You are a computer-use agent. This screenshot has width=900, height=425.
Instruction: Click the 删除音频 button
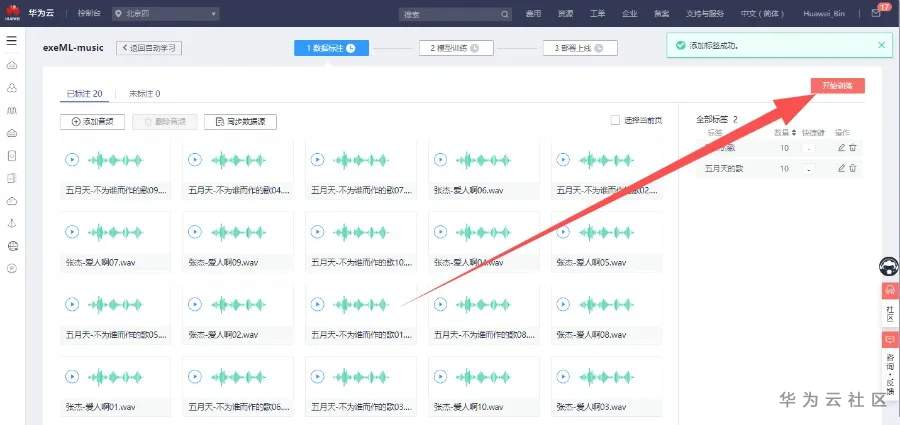tap(165, 122)
